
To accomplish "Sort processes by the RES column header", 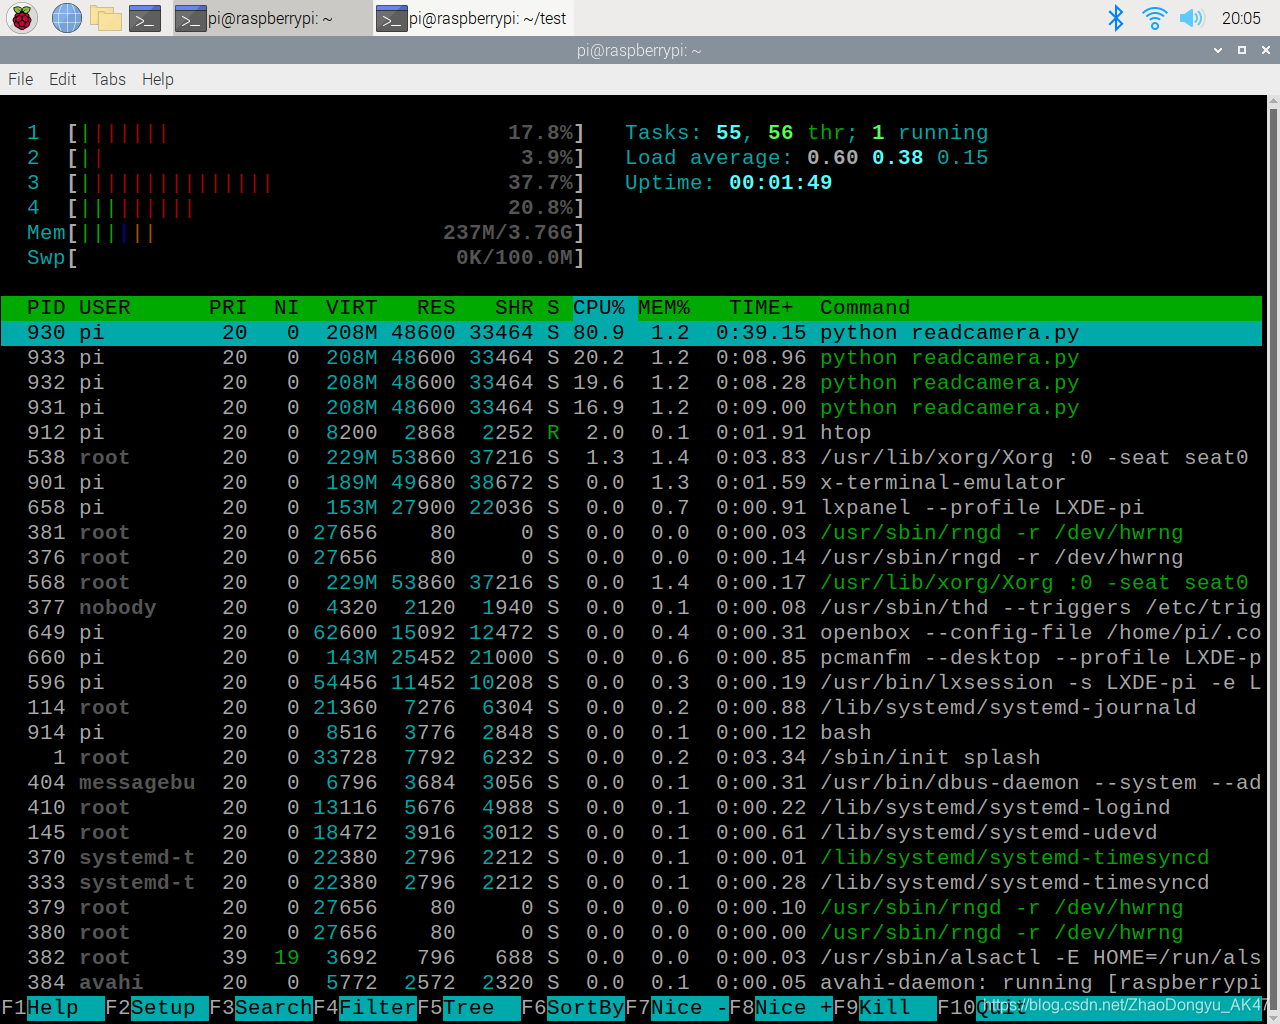I will pyautogui.click(x=436, y=308).
